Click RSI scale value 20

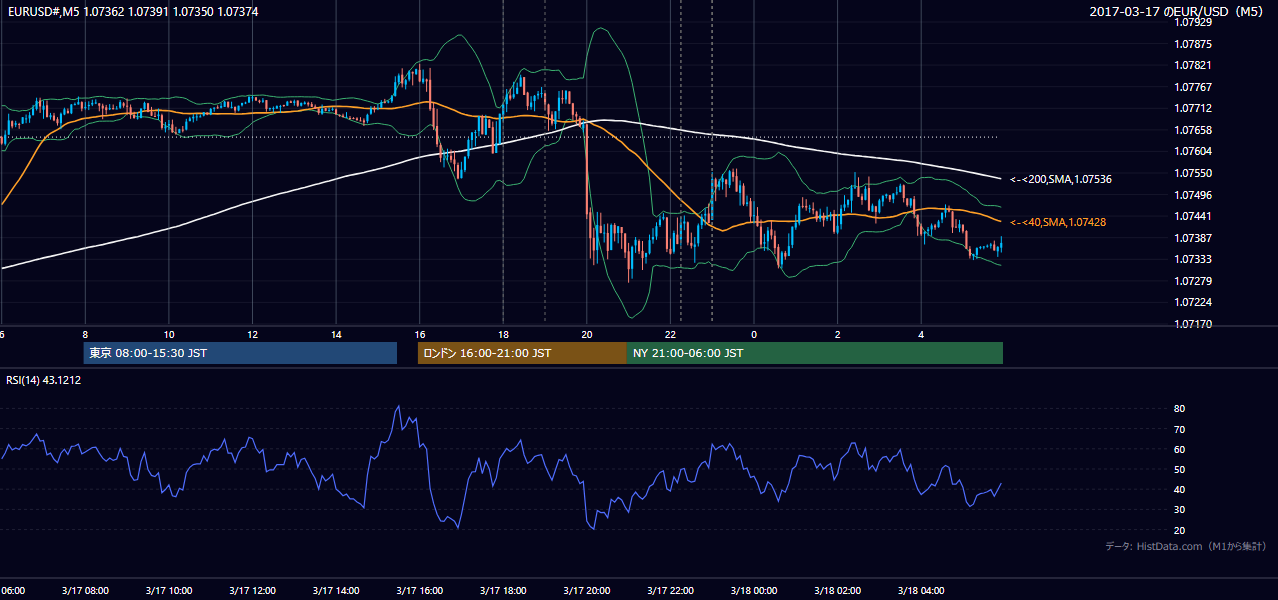[x=1180, y=530]
